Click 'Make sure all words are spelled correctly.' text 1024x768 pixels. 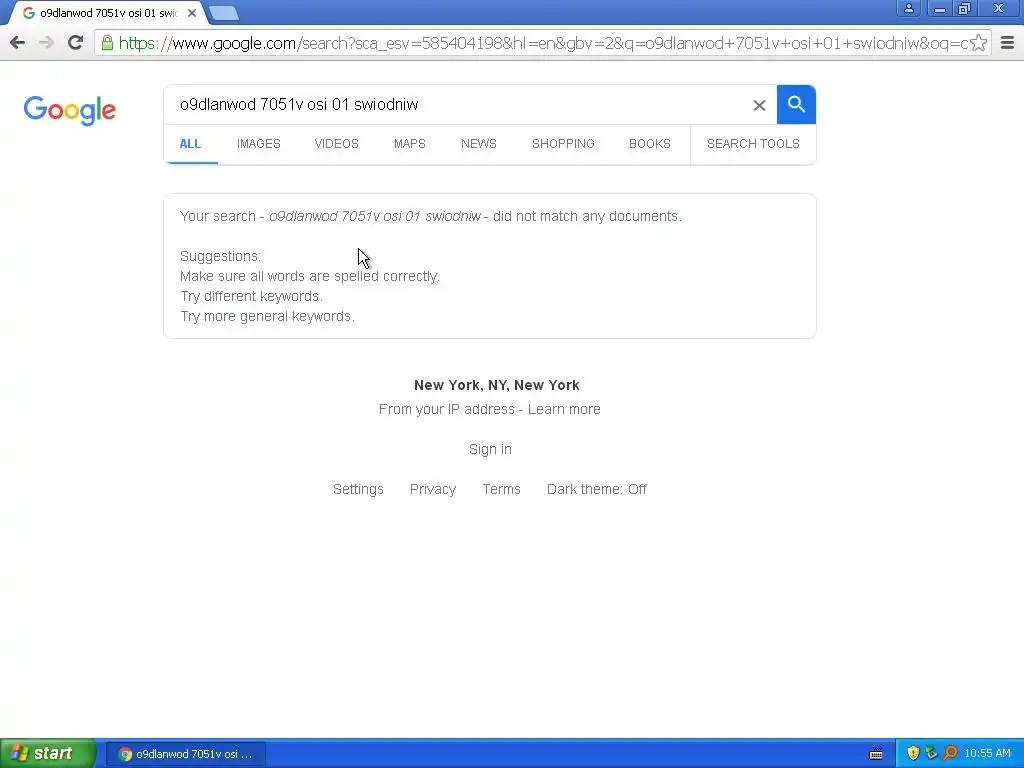[x=310, y=276]
